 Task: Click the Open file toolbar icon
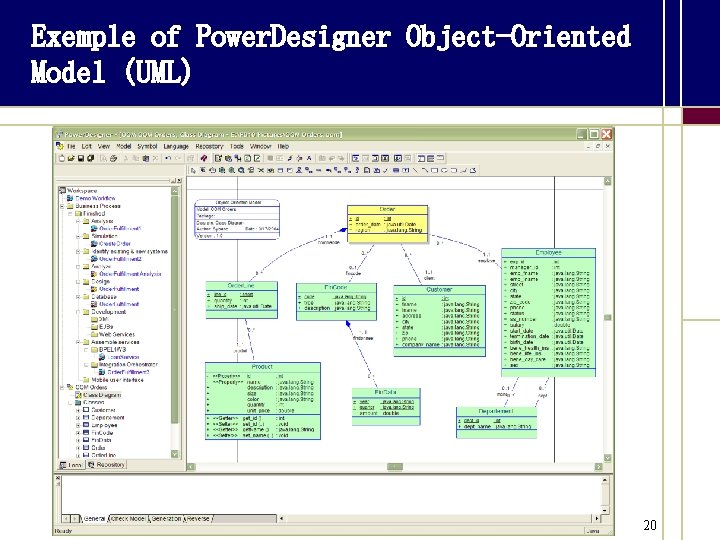(71, 158)
